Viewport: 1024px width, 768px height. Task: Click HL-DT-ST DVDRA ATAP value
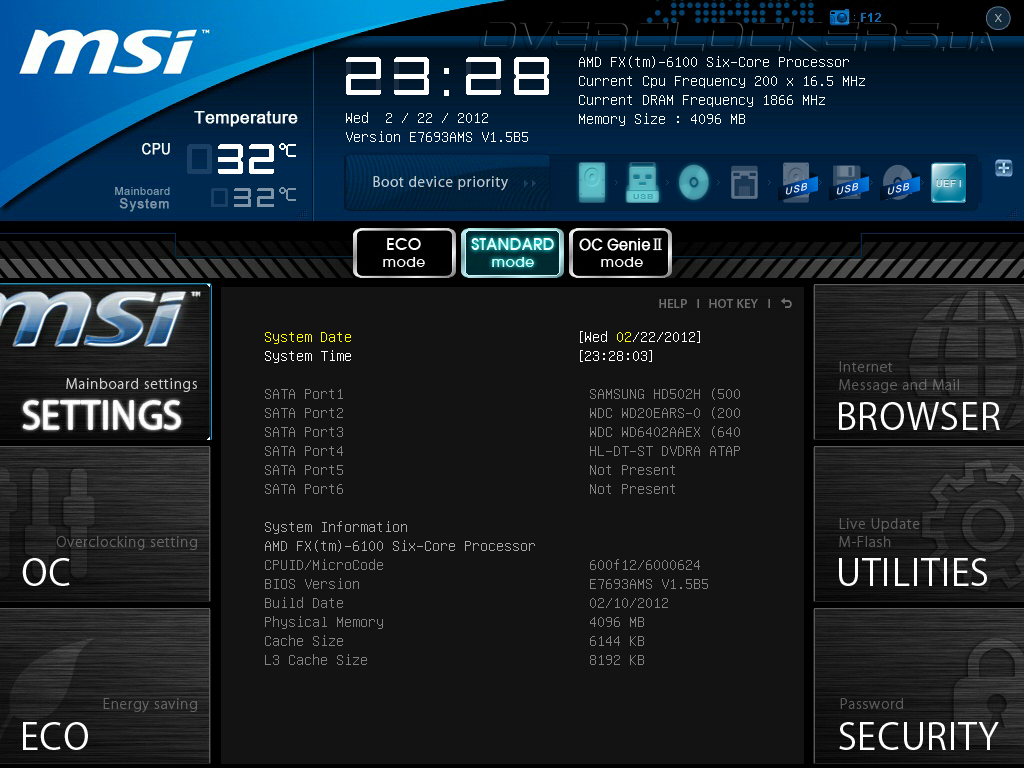(665, 451)
